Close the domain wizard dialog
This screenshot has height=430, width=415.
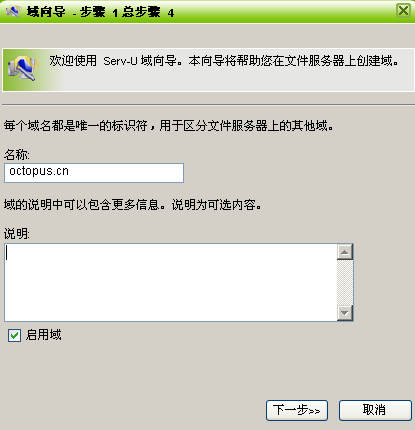click(403, 11)
